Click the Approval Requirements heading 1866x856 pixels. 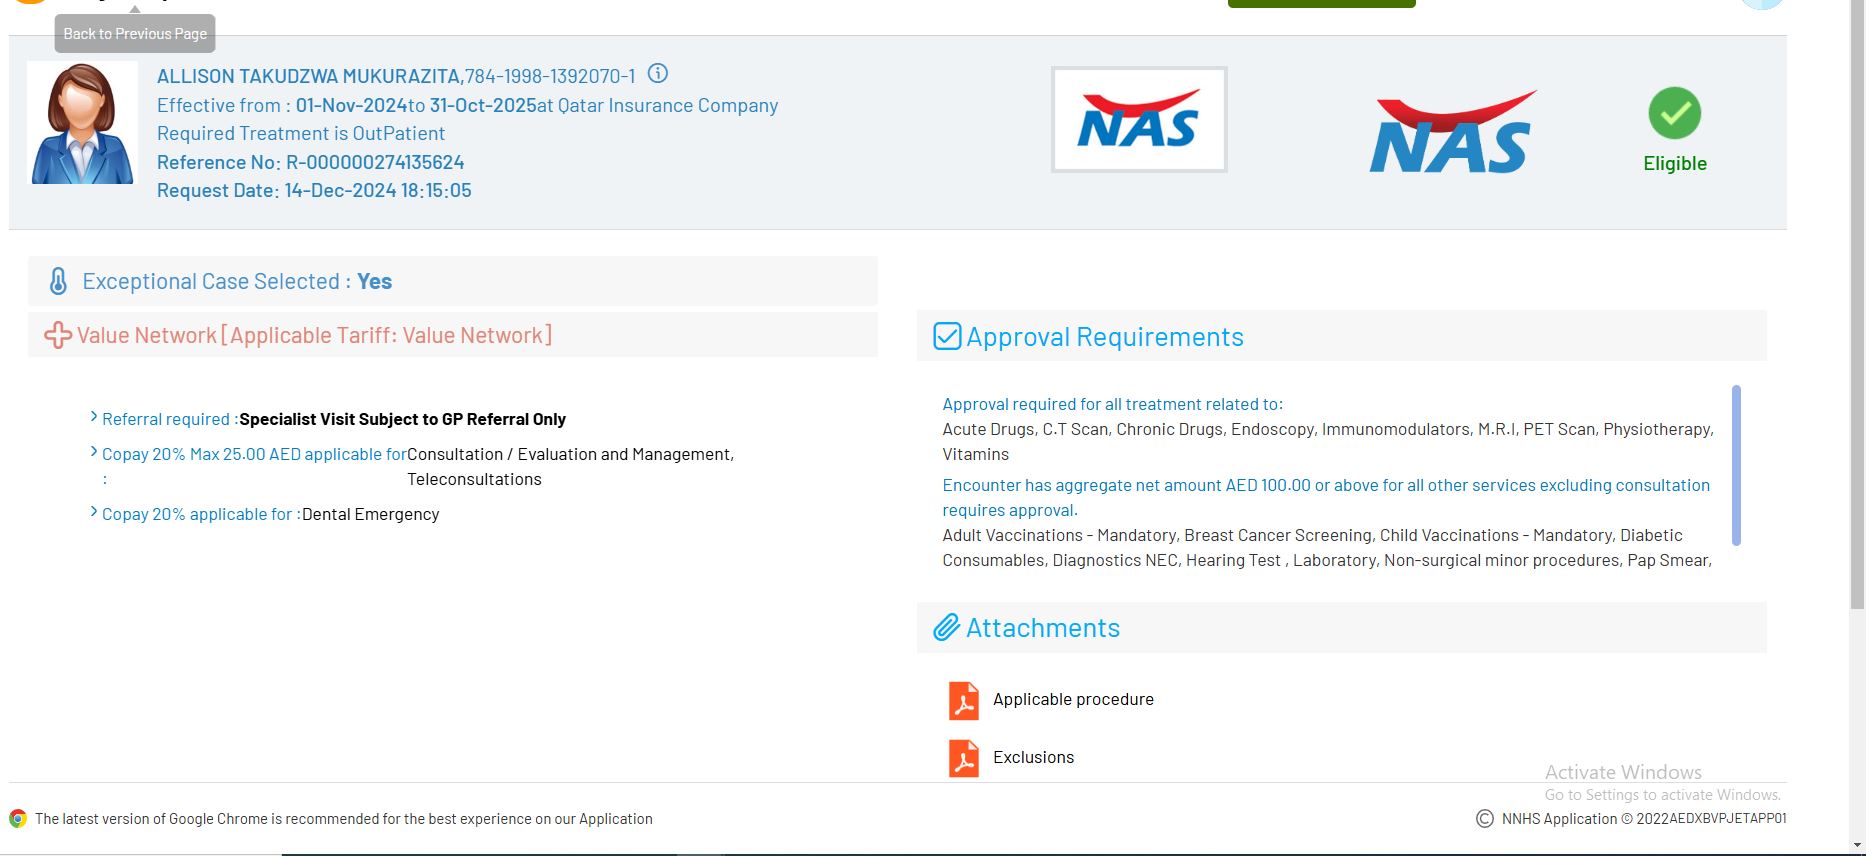[x=1104, y=337]
